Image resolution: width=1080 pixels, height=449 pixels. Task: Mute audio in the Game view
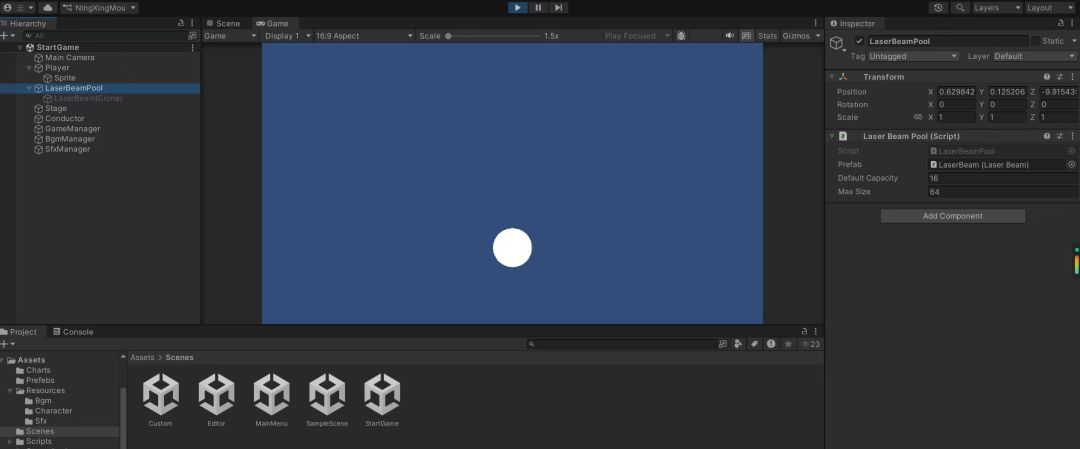tap(730, 36)
